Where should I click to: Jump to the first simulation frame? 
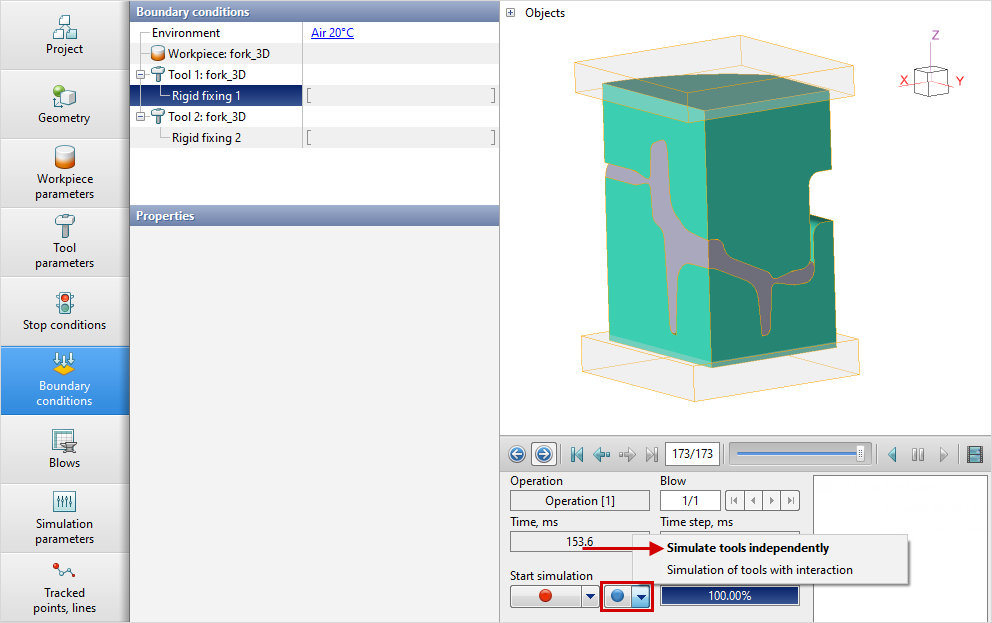(577, 454)
